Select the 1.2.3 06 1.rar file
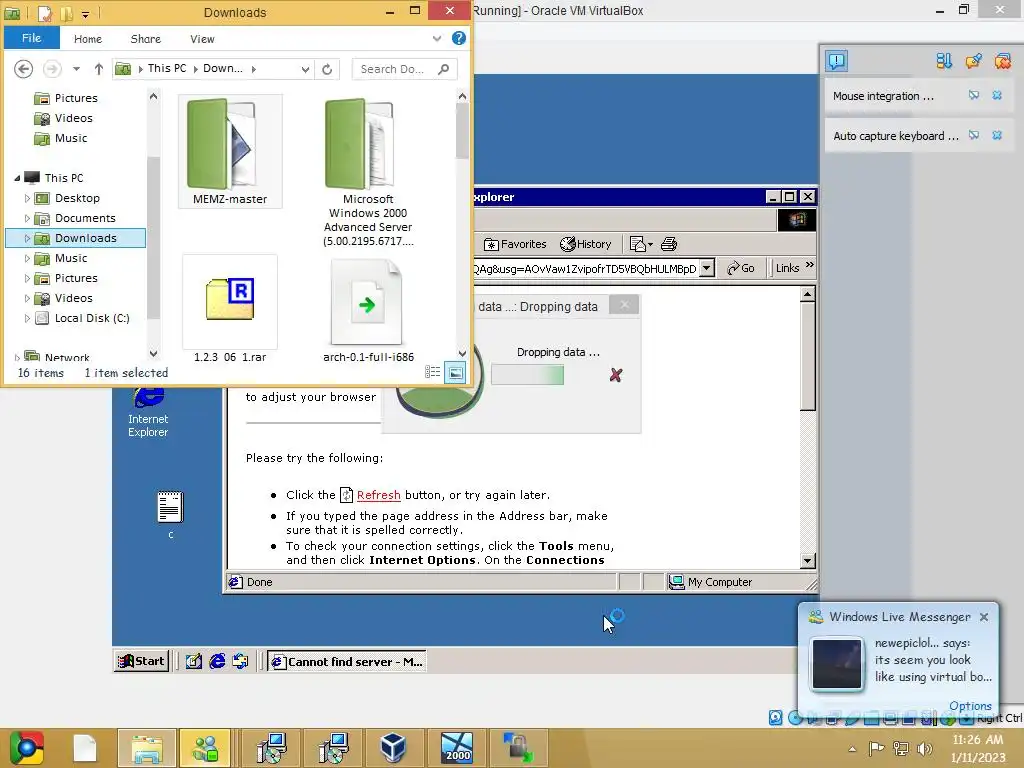The height and width of the screenshot is (768, 1024). 230,309
